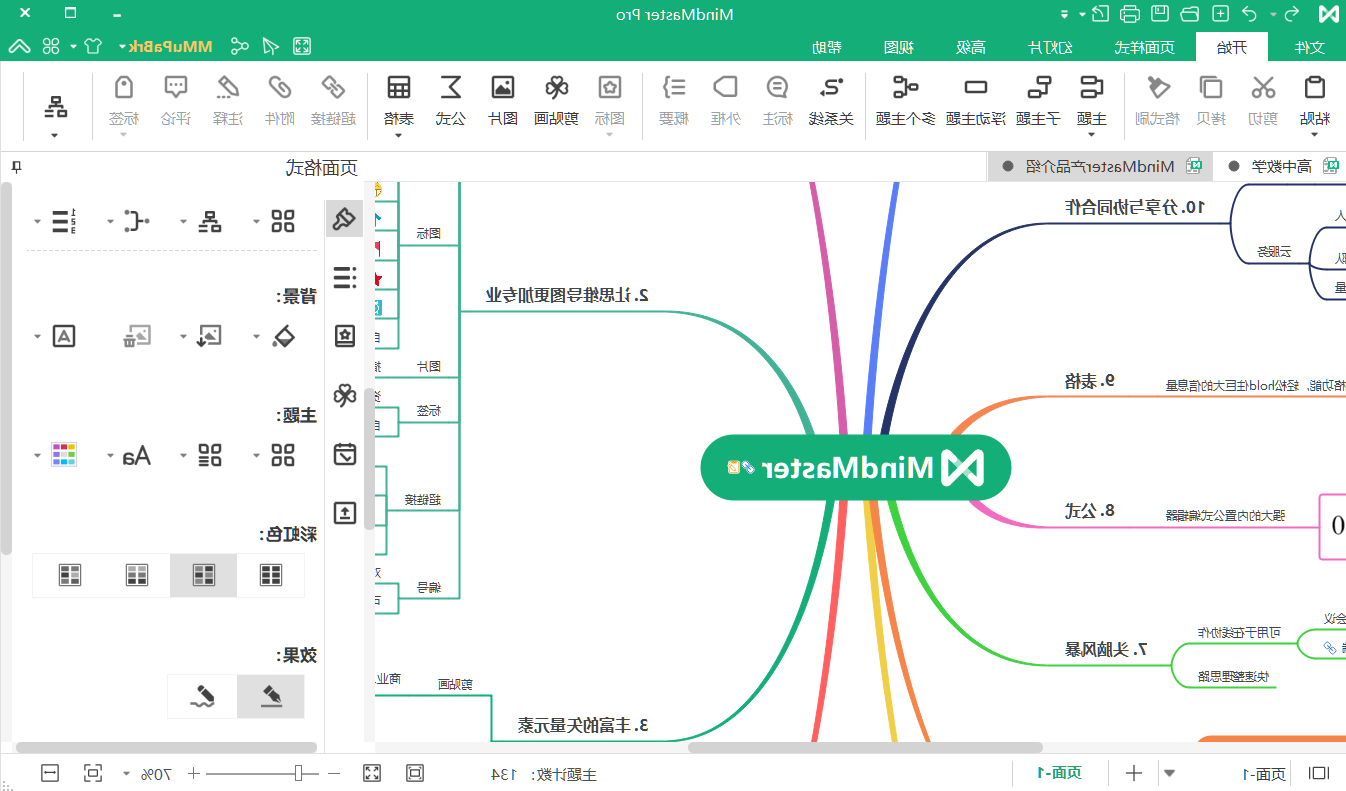
Task: Switch to the 高级 advanced tab
Action: click(972, 47)
